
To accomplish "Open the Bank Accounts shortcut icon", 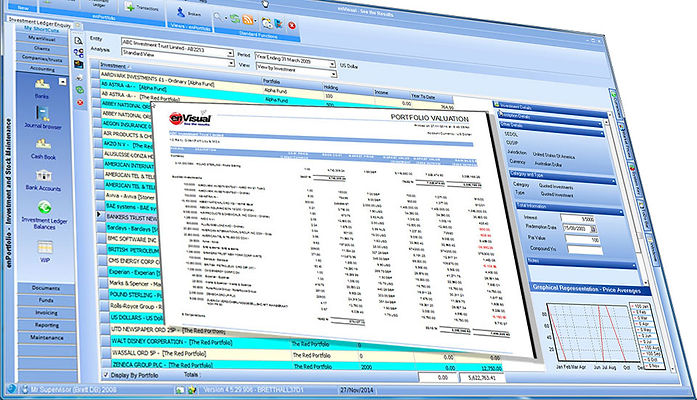I will click(44, 175).
